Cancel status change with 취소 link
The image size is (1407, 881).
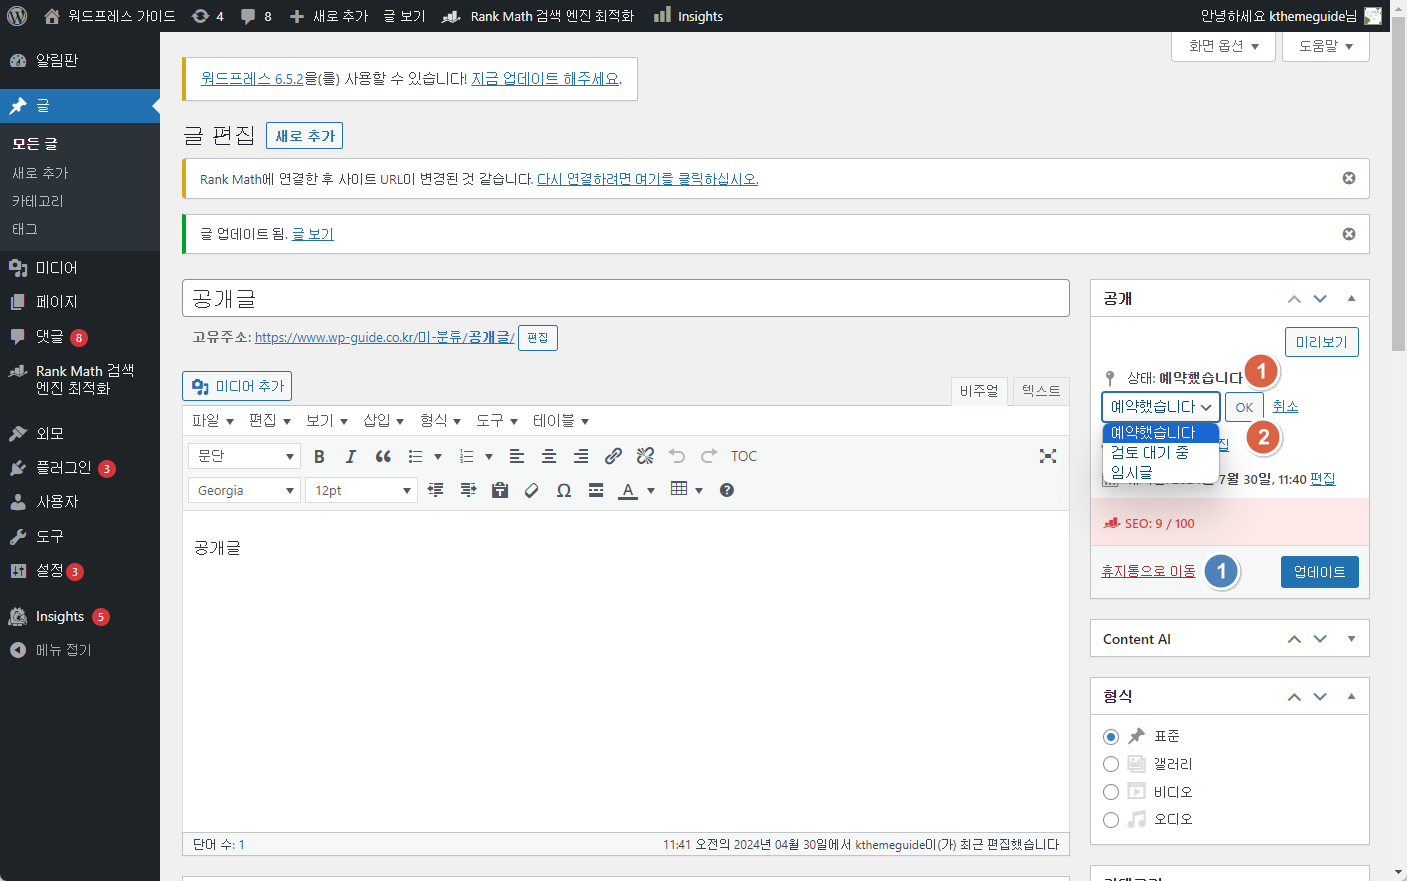tap(1285, 407)
